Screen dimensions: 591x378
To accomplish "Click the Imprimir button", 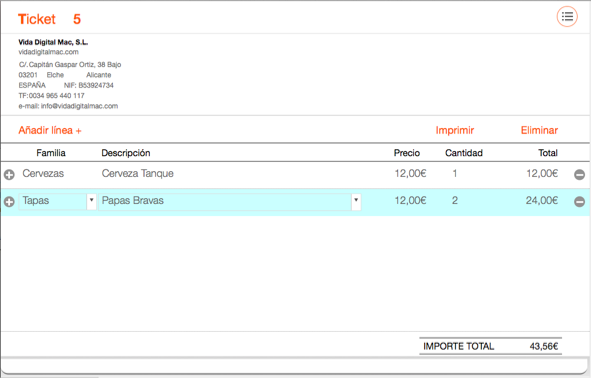I will click(x=455, y=130).
